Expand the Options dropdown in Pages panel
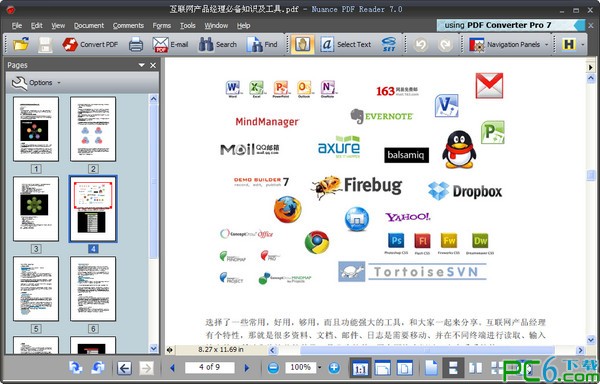The height and width of the screenshot is (384, 600). (x=36, y=83)
